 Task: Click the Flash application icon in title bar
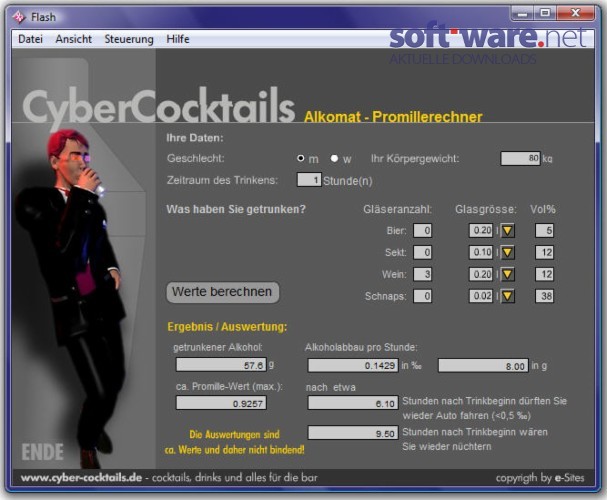(x=18, y=17)
